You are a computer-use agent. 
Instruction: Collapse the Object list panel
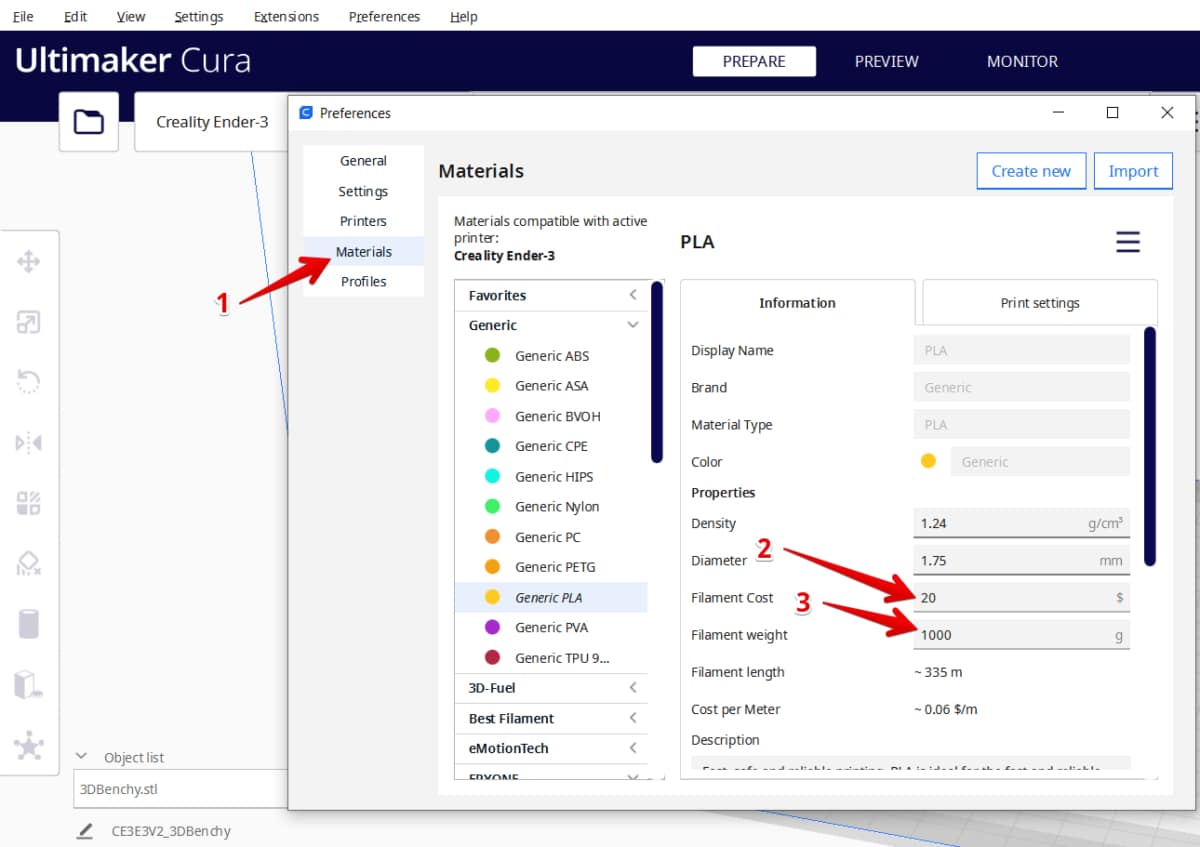82,757
